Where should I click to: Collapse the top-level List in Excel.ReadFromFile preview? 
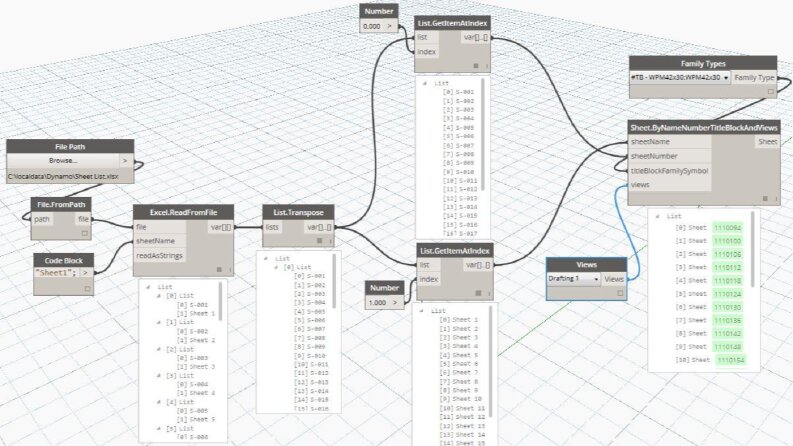coord(148,287)
